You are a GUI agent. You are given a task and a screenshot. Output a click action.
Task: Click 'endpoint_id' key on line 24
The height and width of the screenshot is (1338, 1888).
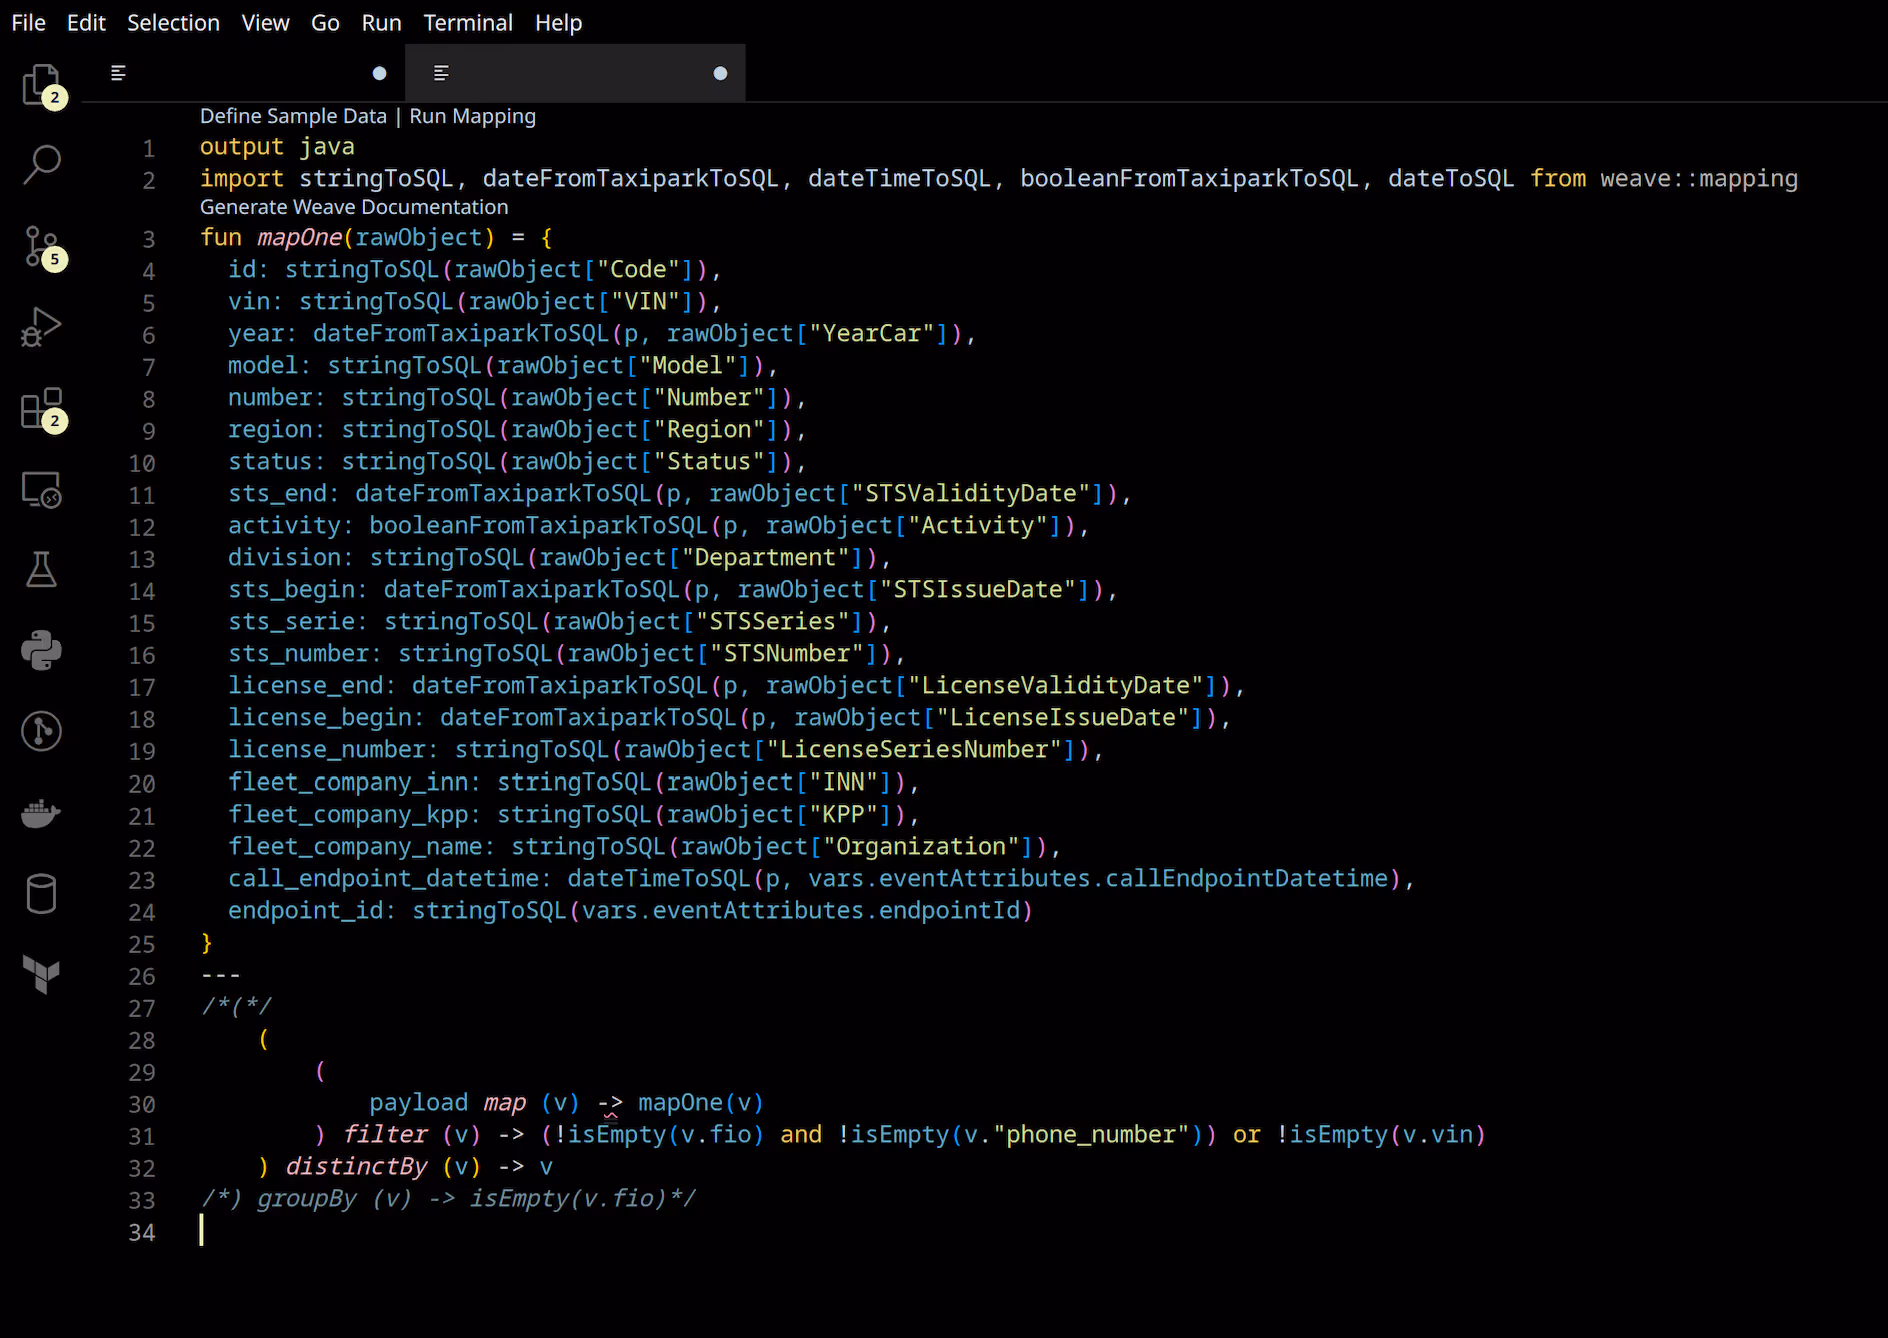(x=306, y=910)
